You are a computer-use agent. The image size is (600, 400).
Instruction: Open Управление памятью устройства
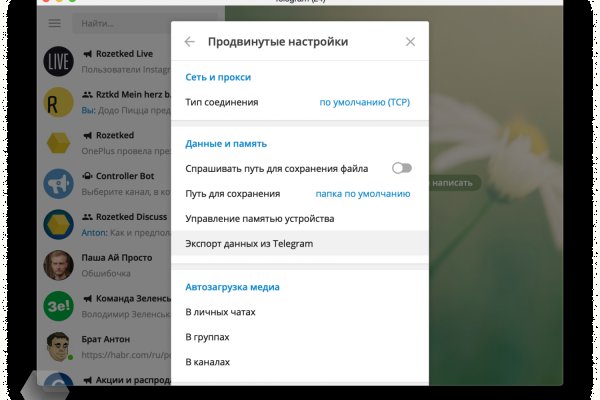tap(260, 218)
